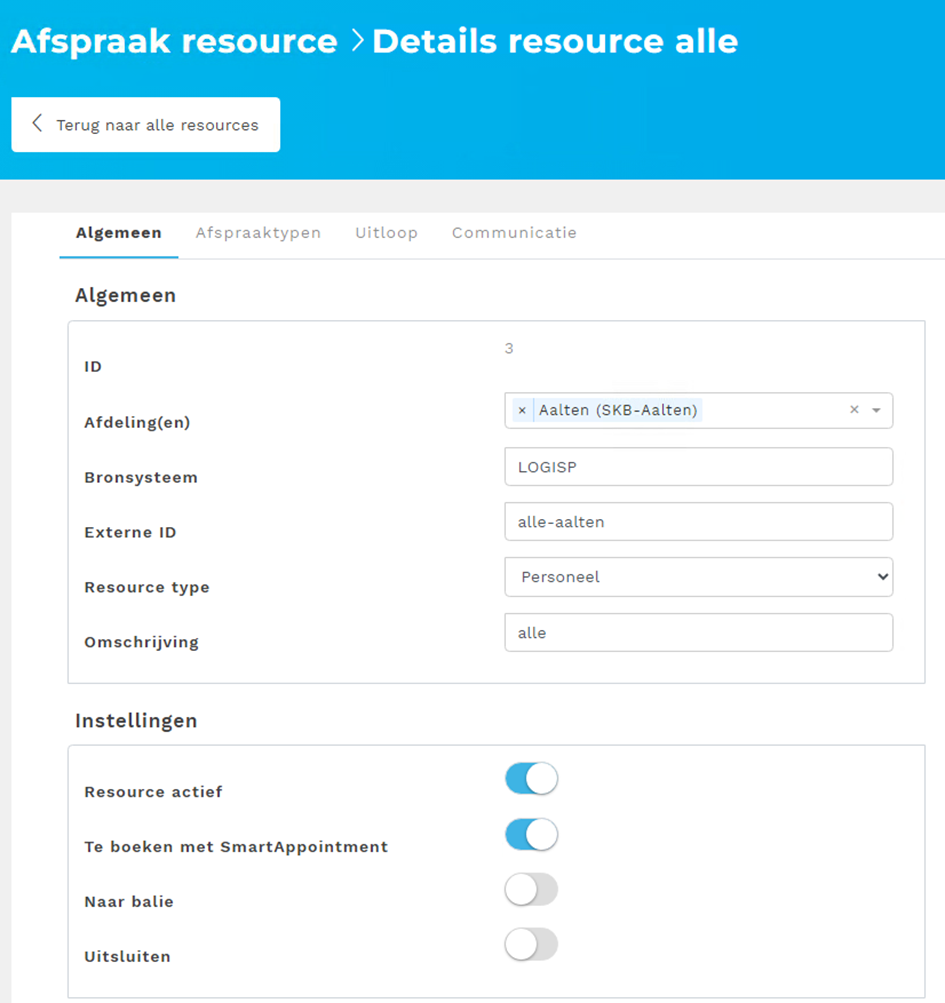Screen dimensions: 945x1003
Task: Click the Omschrijving text field
Action: (698, 633)
